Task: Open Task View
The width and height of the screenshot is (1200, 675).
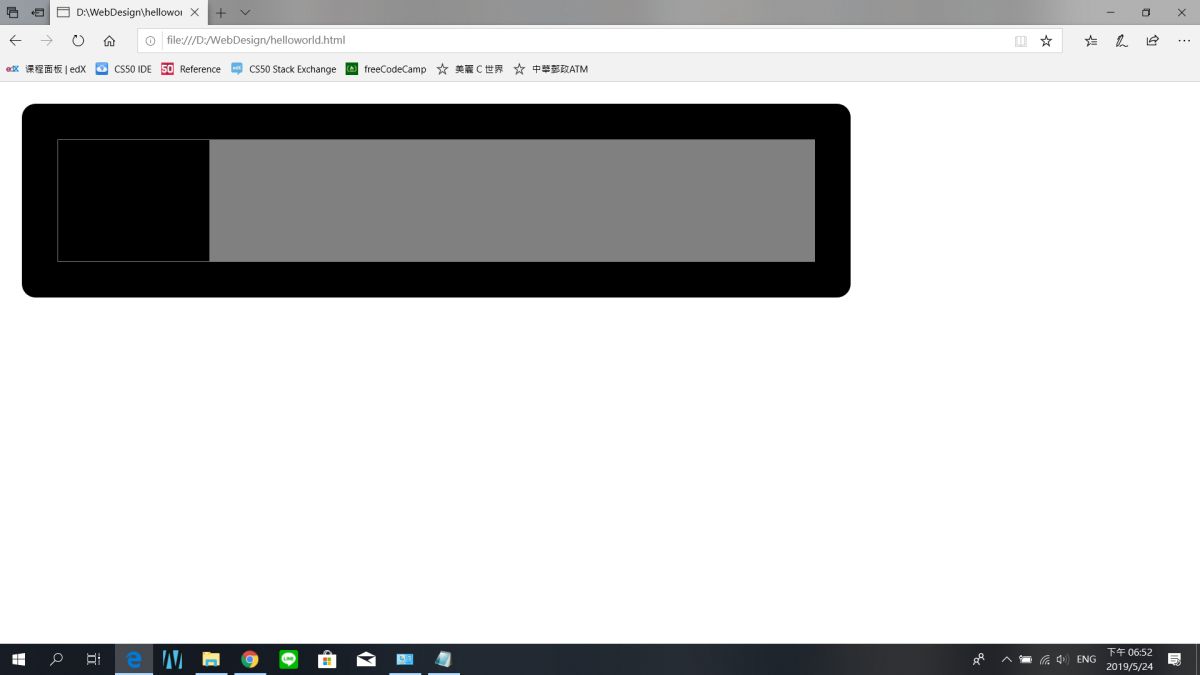Action: click(93, 659)
